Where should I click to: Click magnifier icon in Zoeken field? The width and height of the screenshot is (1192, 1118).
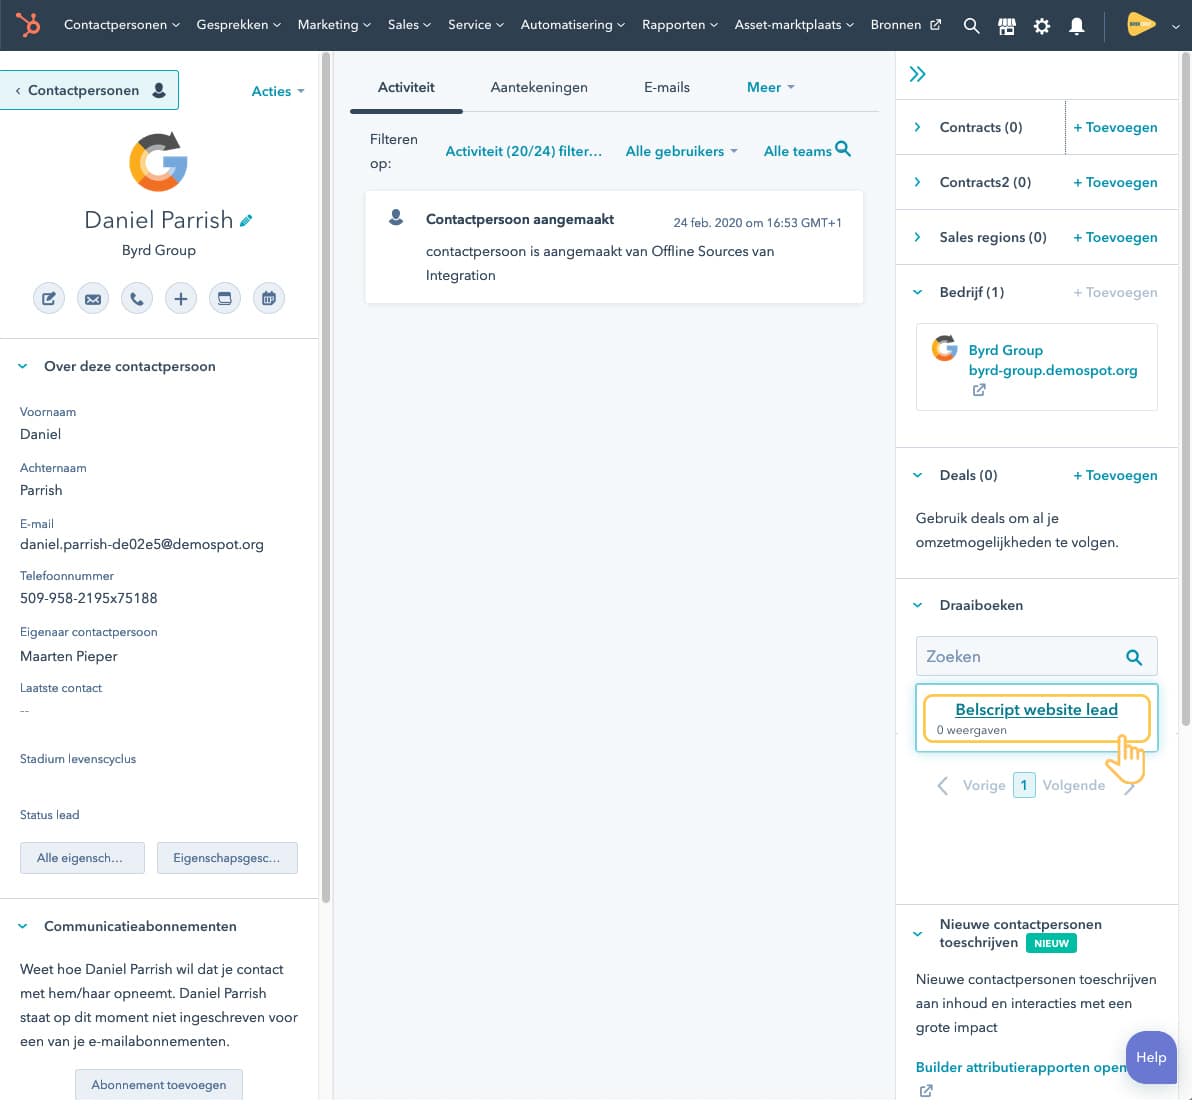[x=1133, y=657]
